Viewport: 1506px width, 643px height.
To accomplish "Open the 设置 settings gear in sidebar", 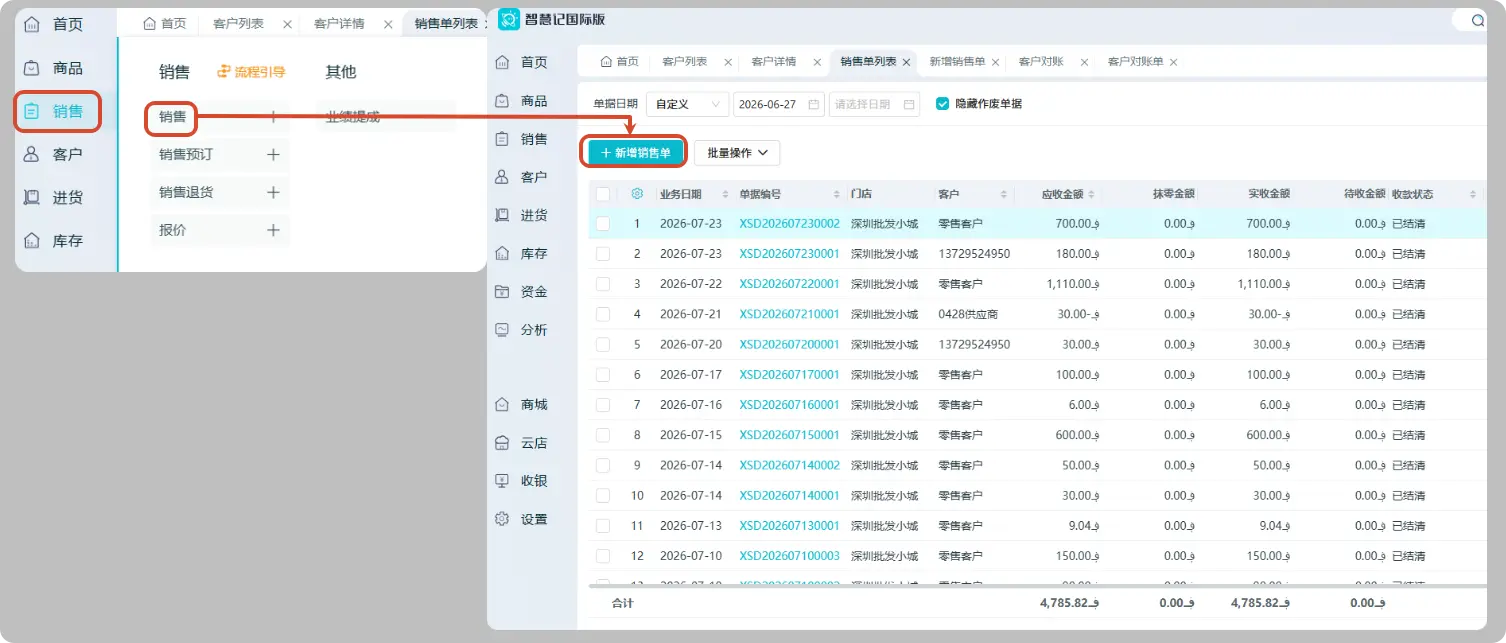I will pyautogui.click(x=503, y=519).
